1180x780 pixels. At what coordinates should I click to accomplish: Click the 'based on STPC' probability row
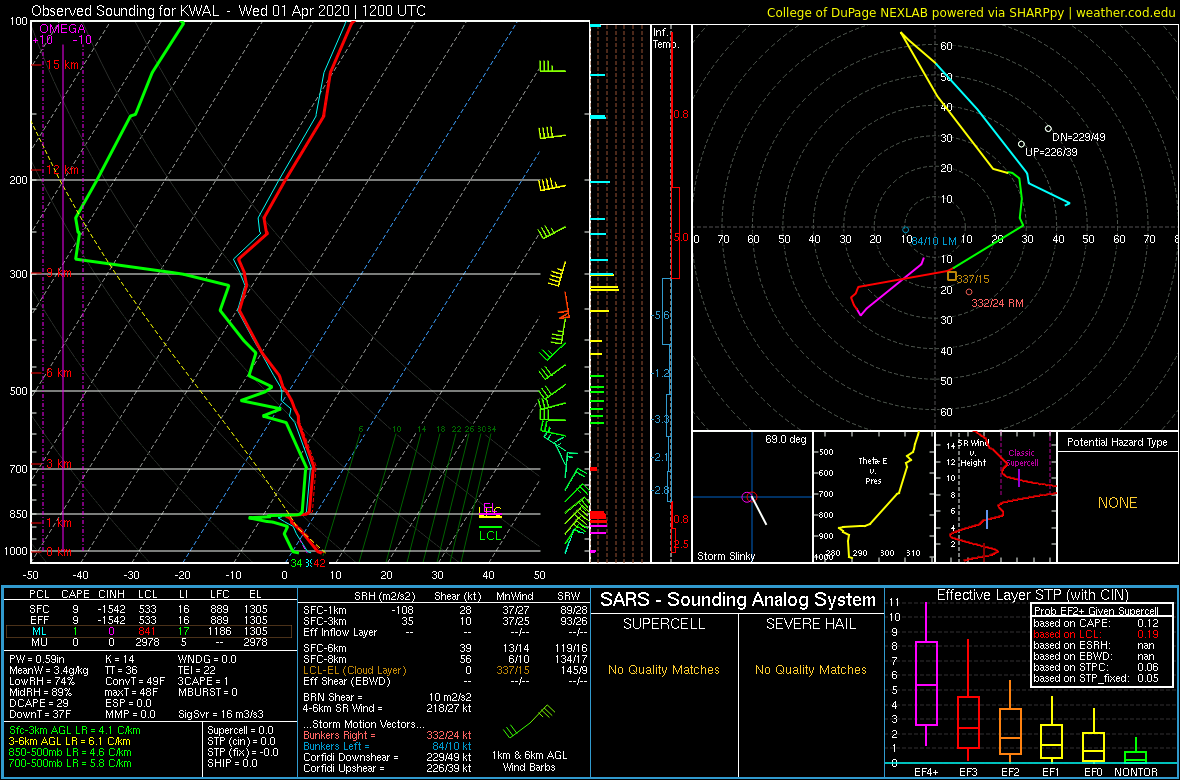[1096, 669]
